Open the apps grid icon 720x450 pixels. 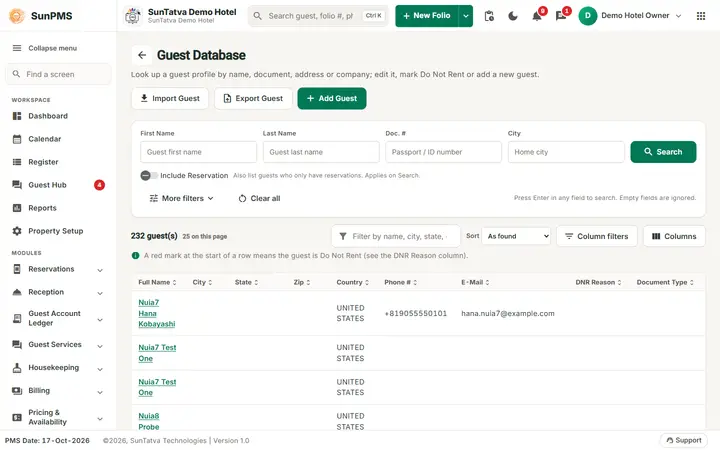pos(701,16)
